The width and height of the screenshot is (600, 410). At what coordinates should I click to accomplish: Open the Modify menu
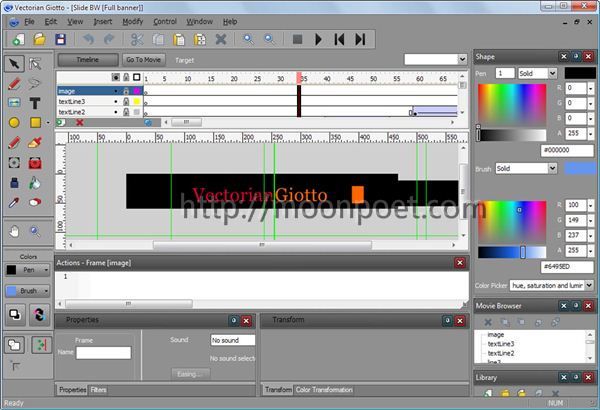coord(132,22)
